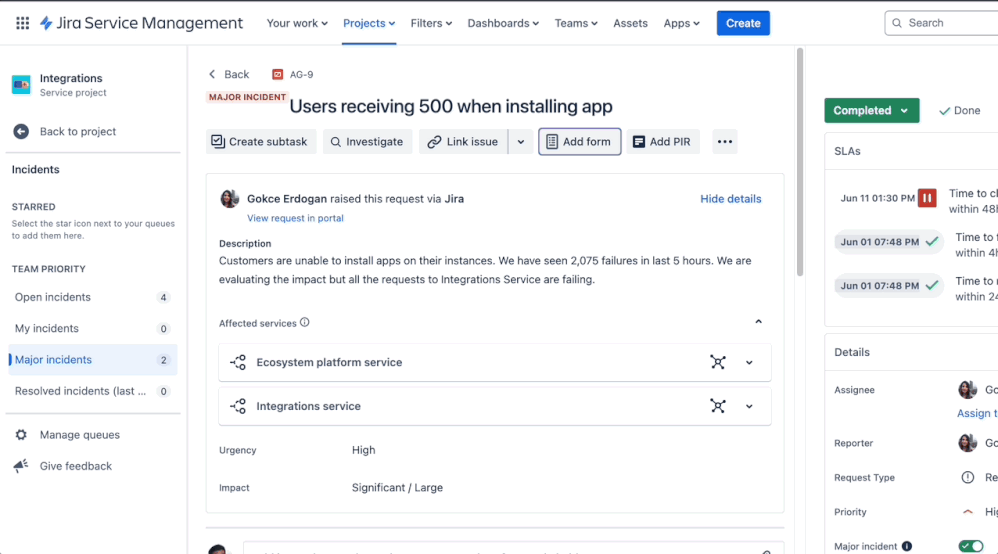Click the Major incident info icon
This screenshot has height=554, width=998.
[x=907, y=546]
